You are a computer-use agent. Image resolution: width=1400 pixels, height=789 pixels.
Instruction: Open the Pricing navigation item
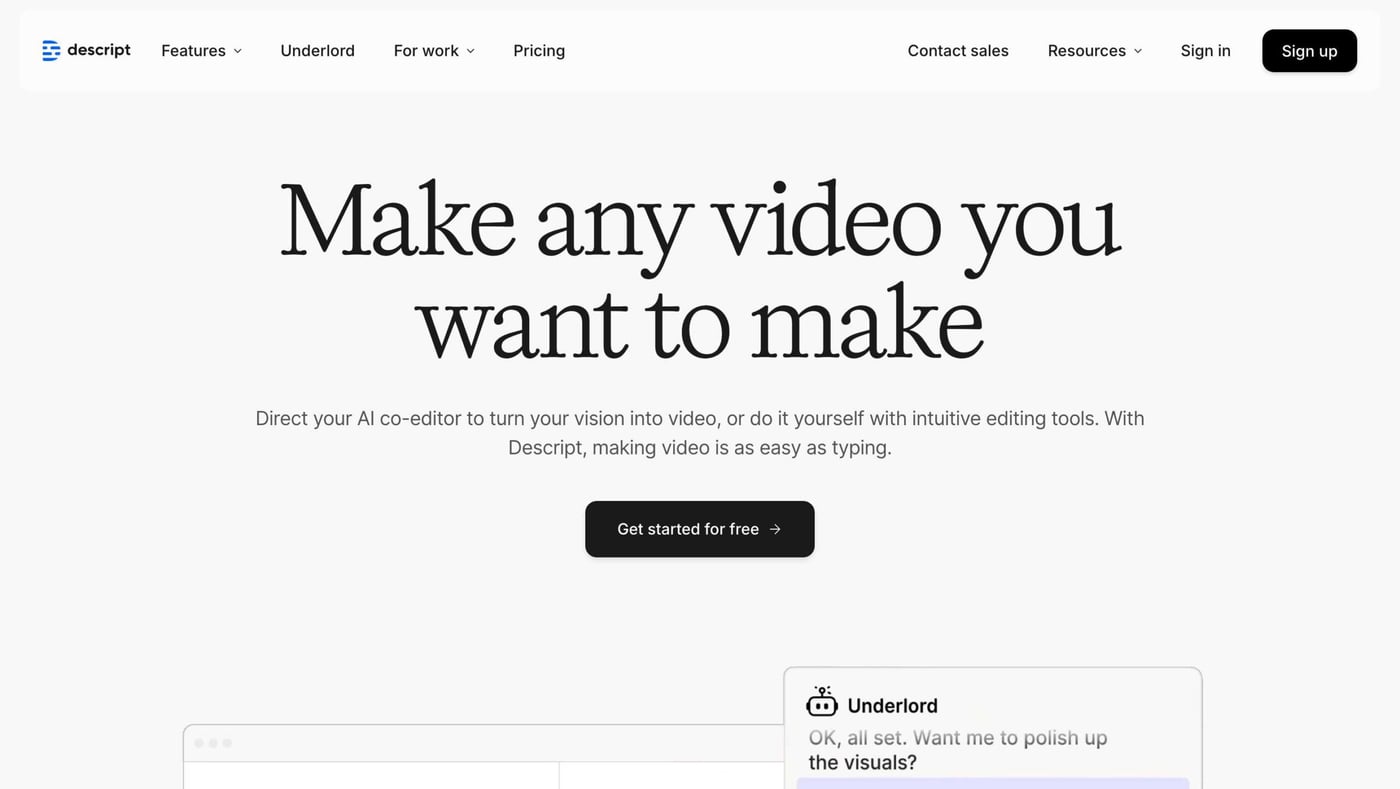tap(539, 50)
